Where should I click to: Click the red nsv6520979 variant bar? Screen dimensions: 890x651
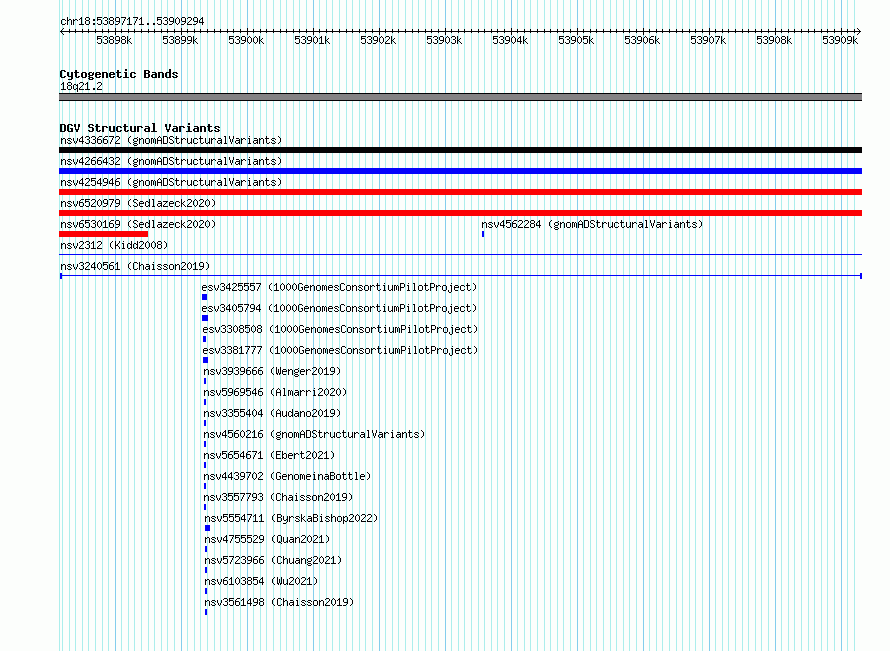460,213
